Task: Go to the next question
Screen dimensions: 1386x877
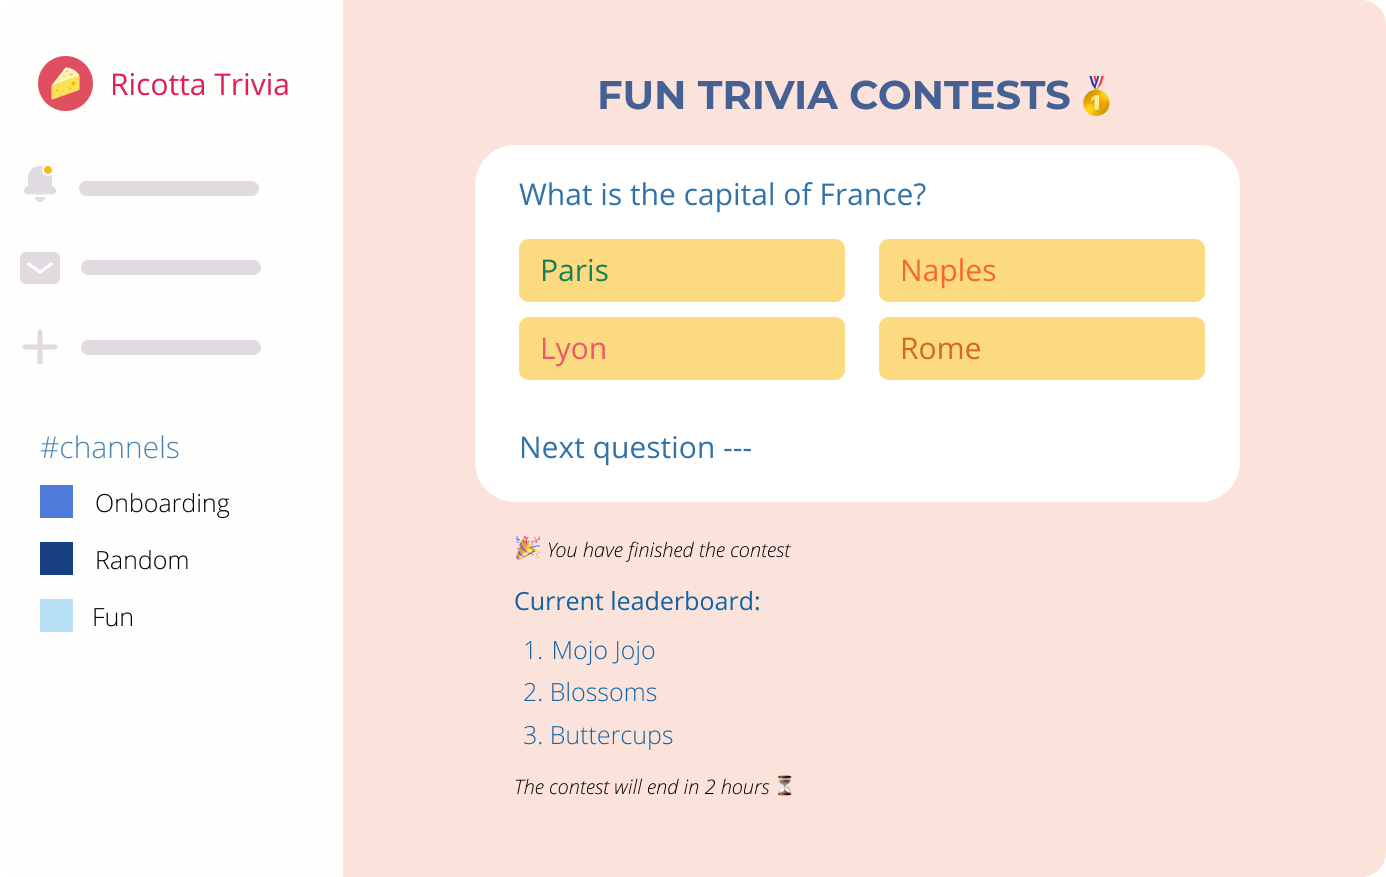Action: 635,447
